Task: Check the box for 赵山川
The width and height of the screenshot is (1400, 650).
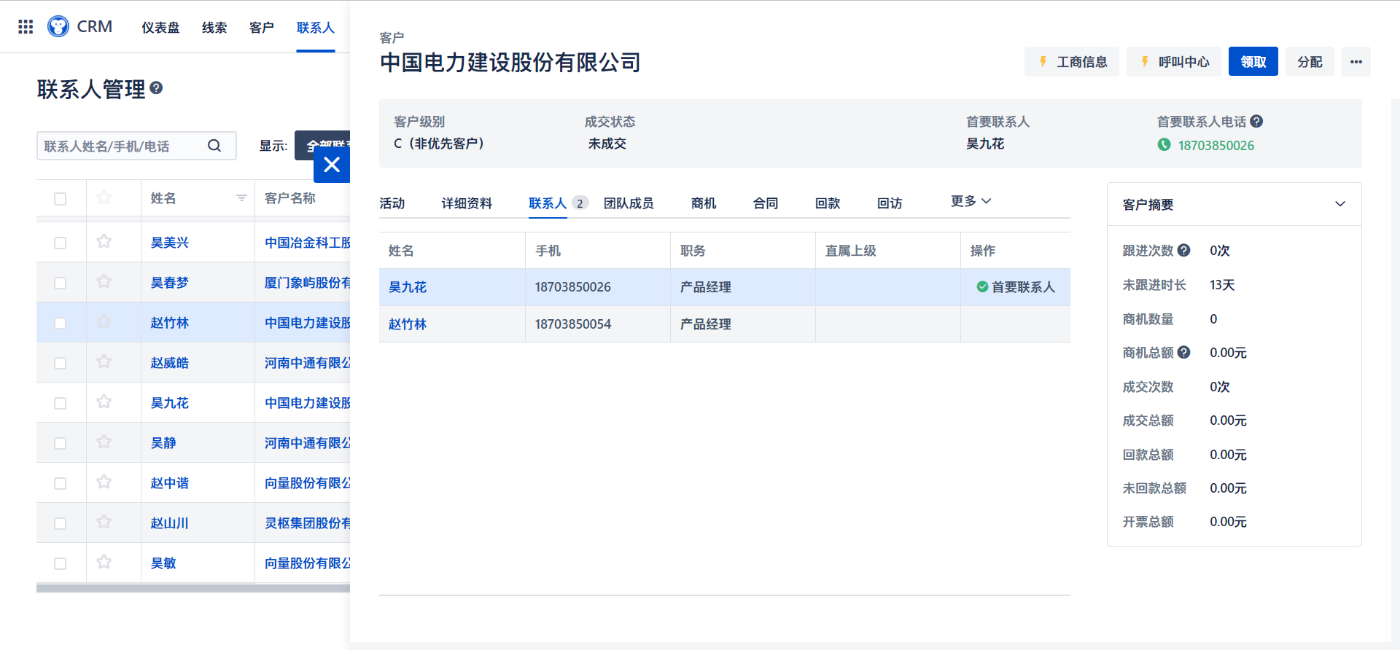Action: (x=60, y=523)
